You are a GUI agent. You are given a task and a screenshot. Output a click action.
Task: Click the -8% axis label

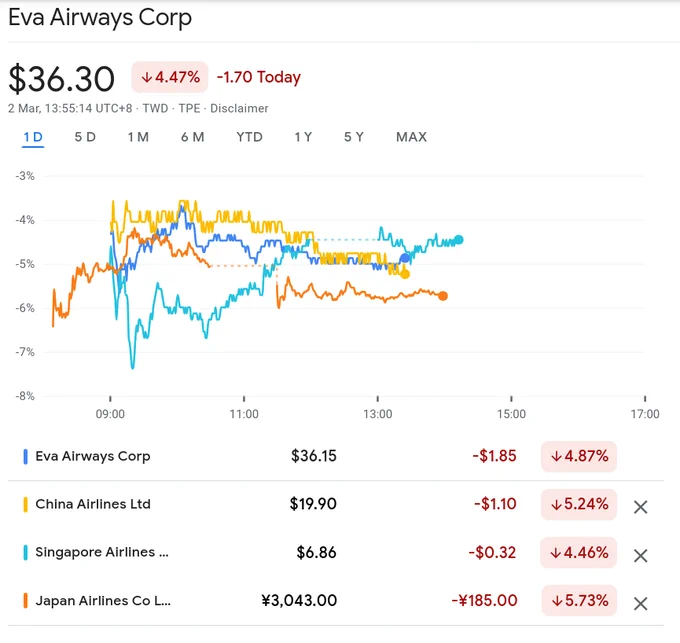point(25,396)
